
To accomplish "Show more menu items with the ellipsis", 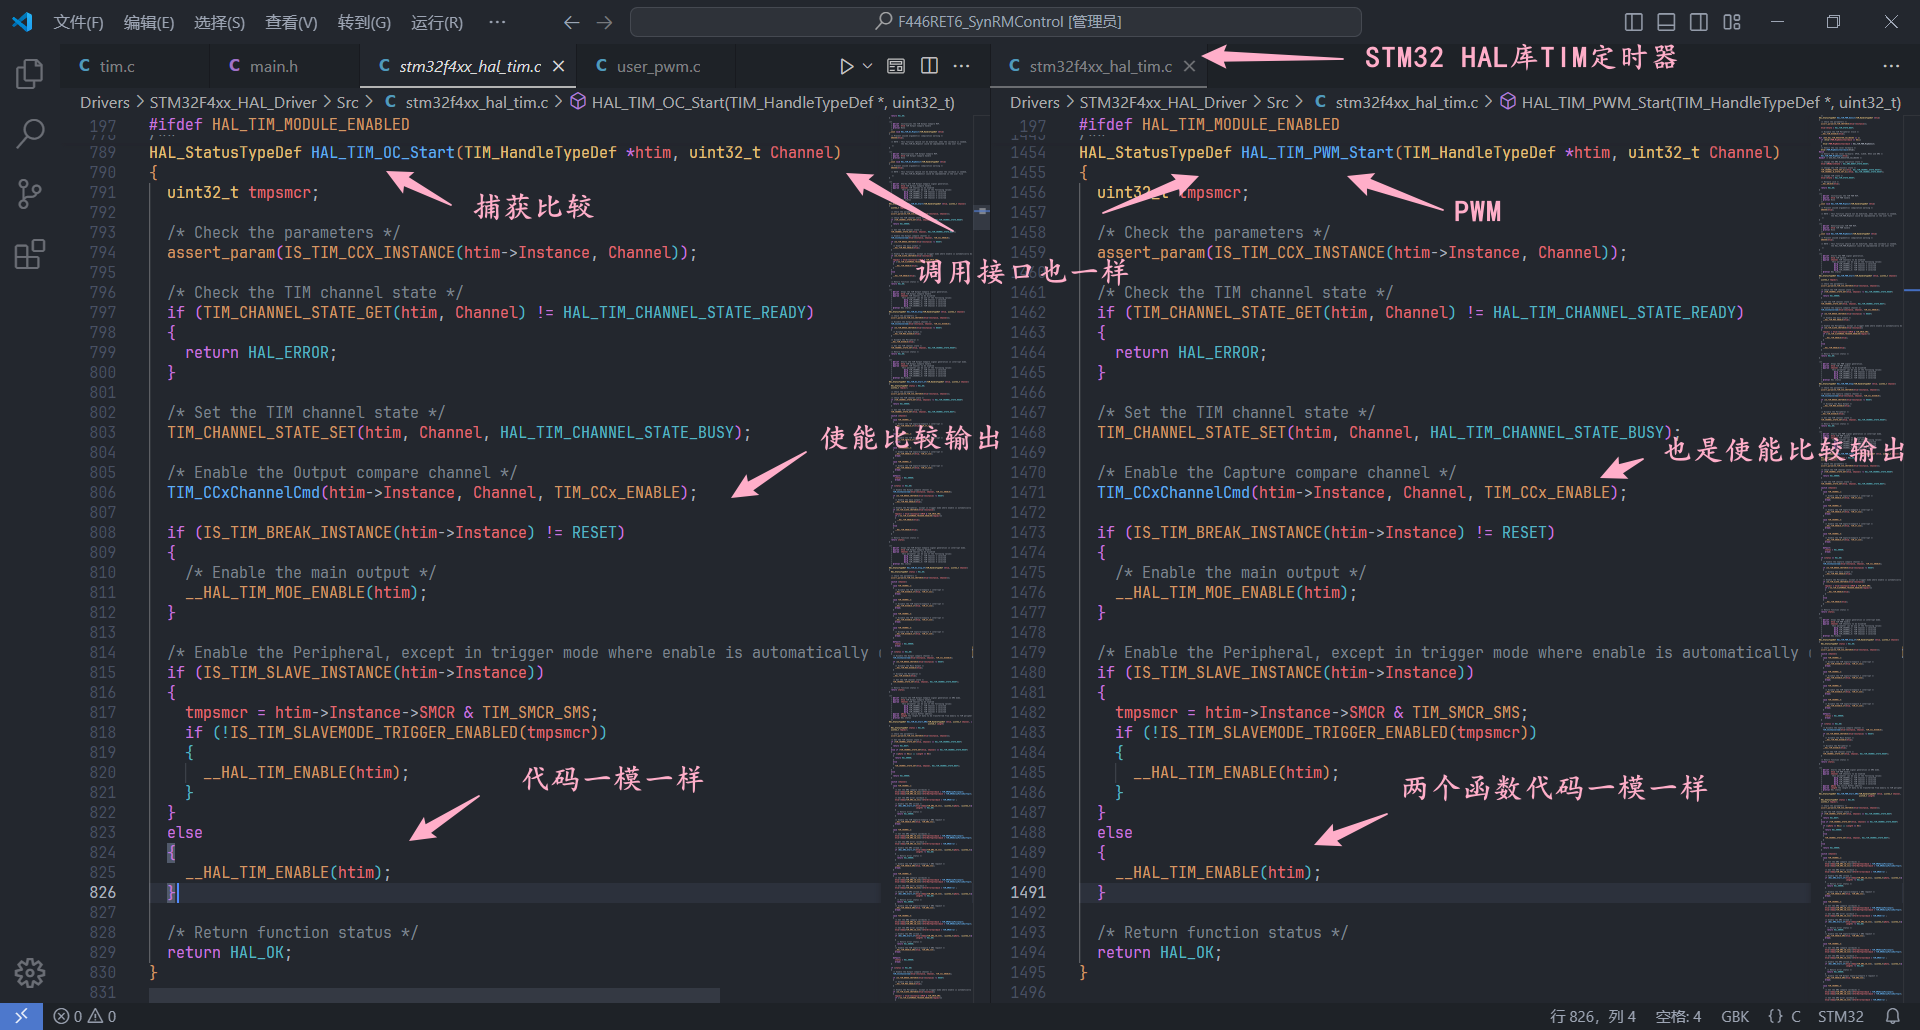I will [497, 22].
